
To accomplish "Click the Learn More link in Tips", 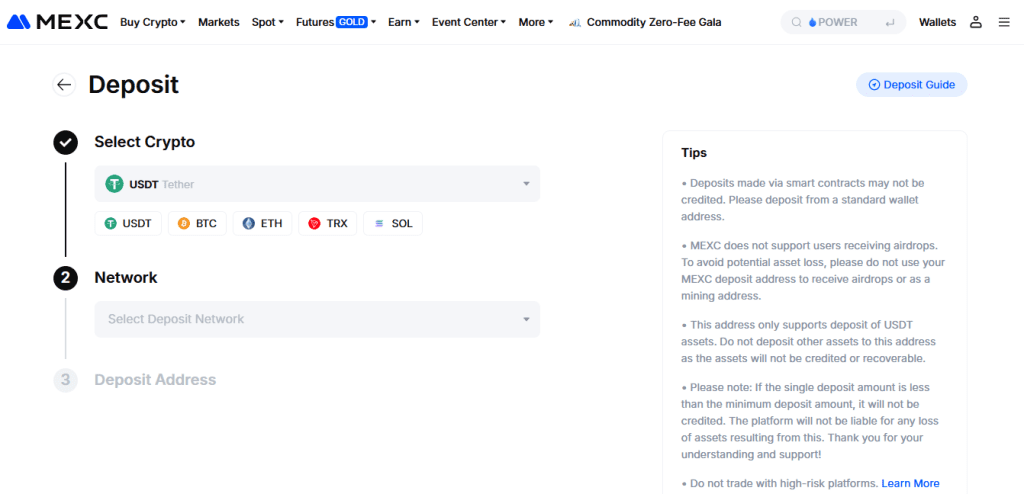I will tap(910, 484).
